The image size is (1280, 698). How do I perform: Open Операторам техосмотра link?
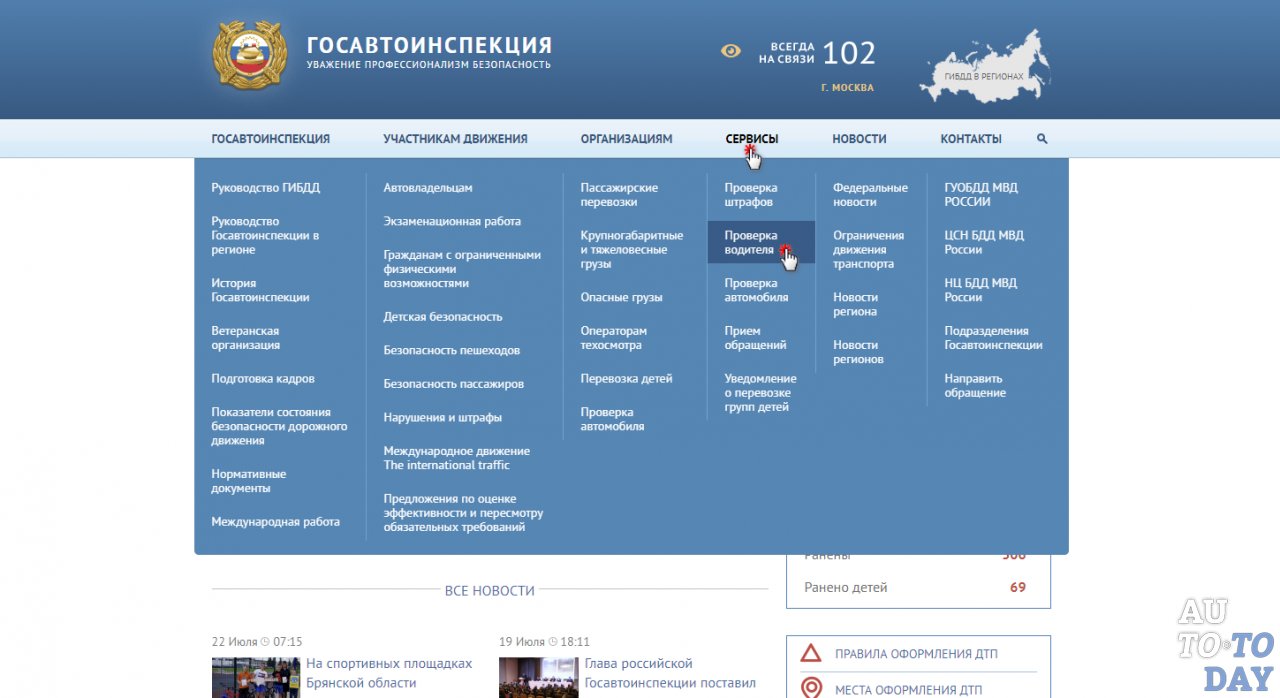click(614, 338)
